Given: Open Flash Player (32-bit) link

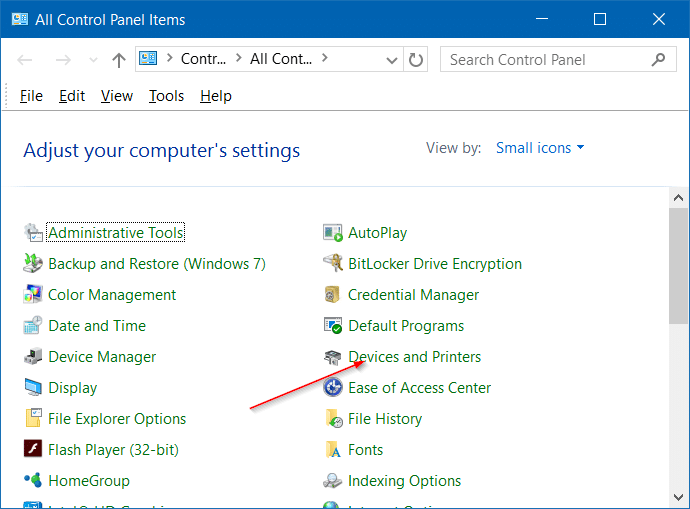Looking at the screenshot, I should tap(114, 450).
